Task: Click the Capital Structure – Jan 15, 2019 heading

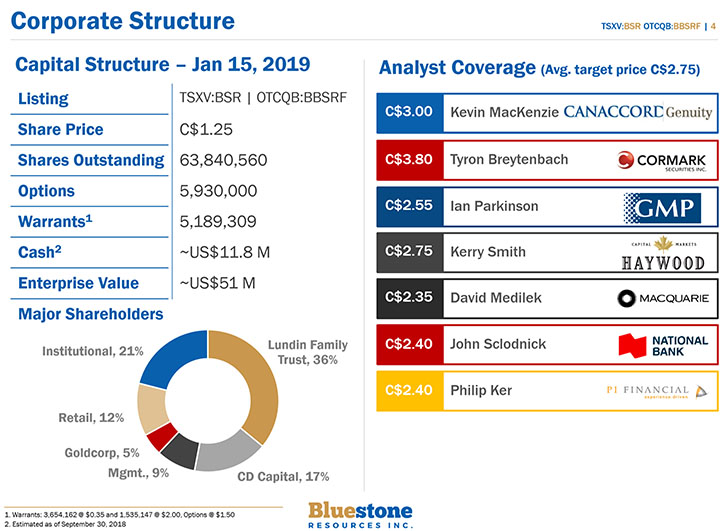Action: pos(162,64)
